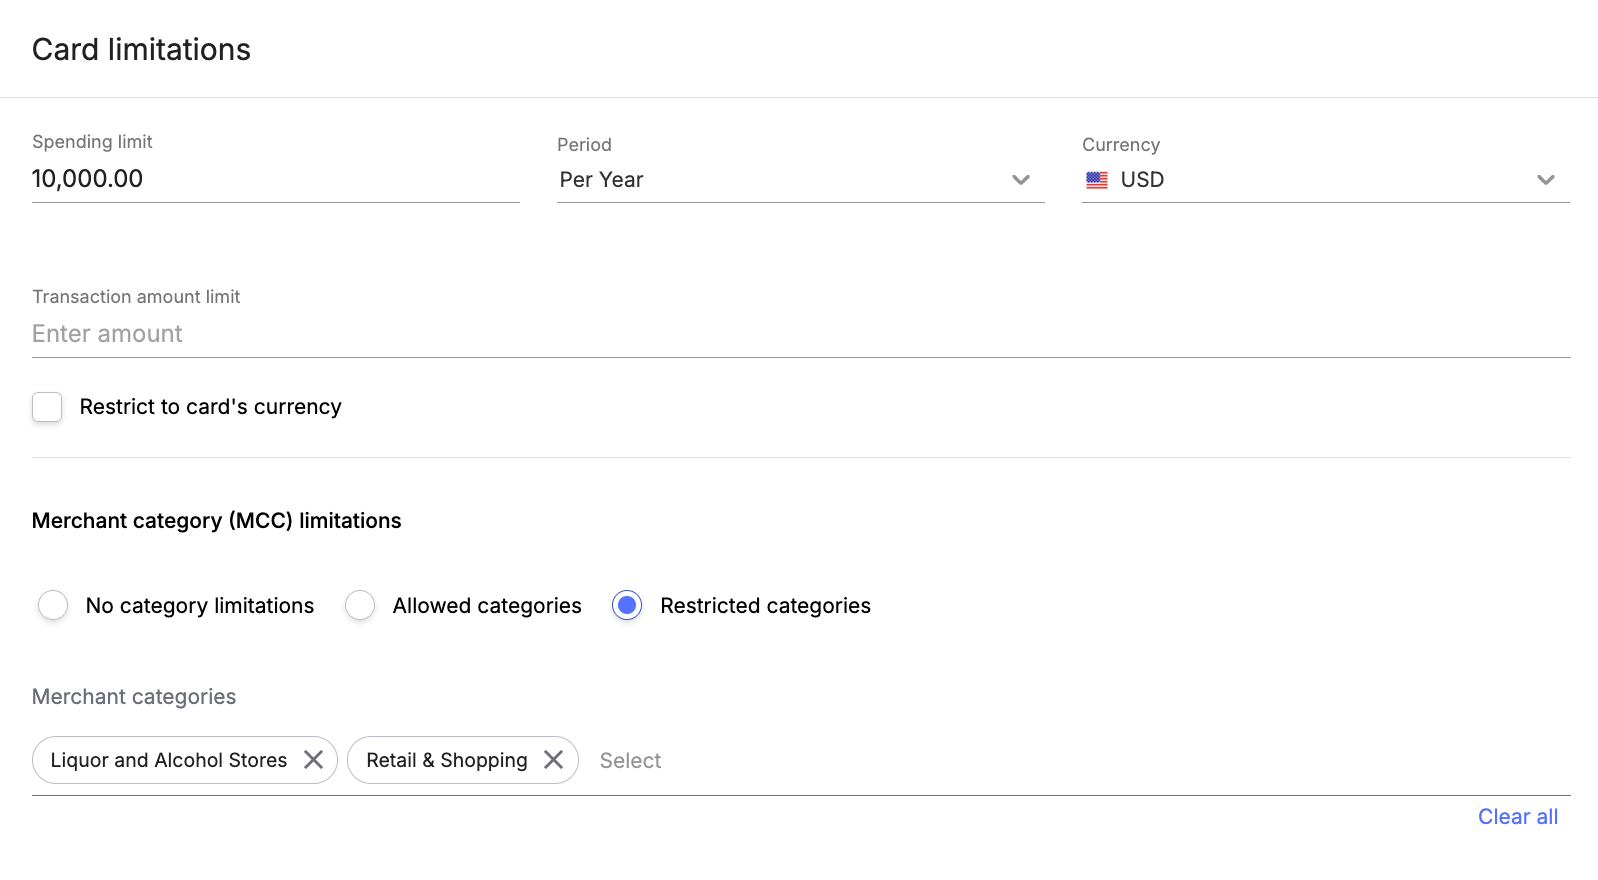Click the Select merchant categories input
Viewport: 1598px width, 880px height.
[x=630, y=761]
